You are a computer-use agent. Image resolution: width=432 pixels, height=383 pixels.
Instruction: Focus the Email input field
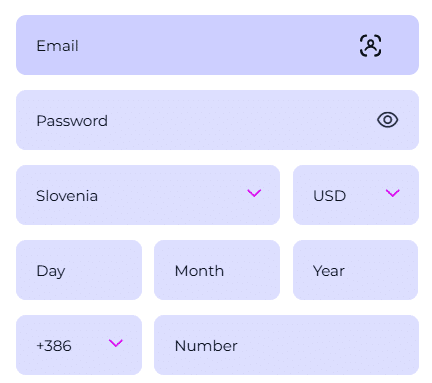[x=217, y=45]
